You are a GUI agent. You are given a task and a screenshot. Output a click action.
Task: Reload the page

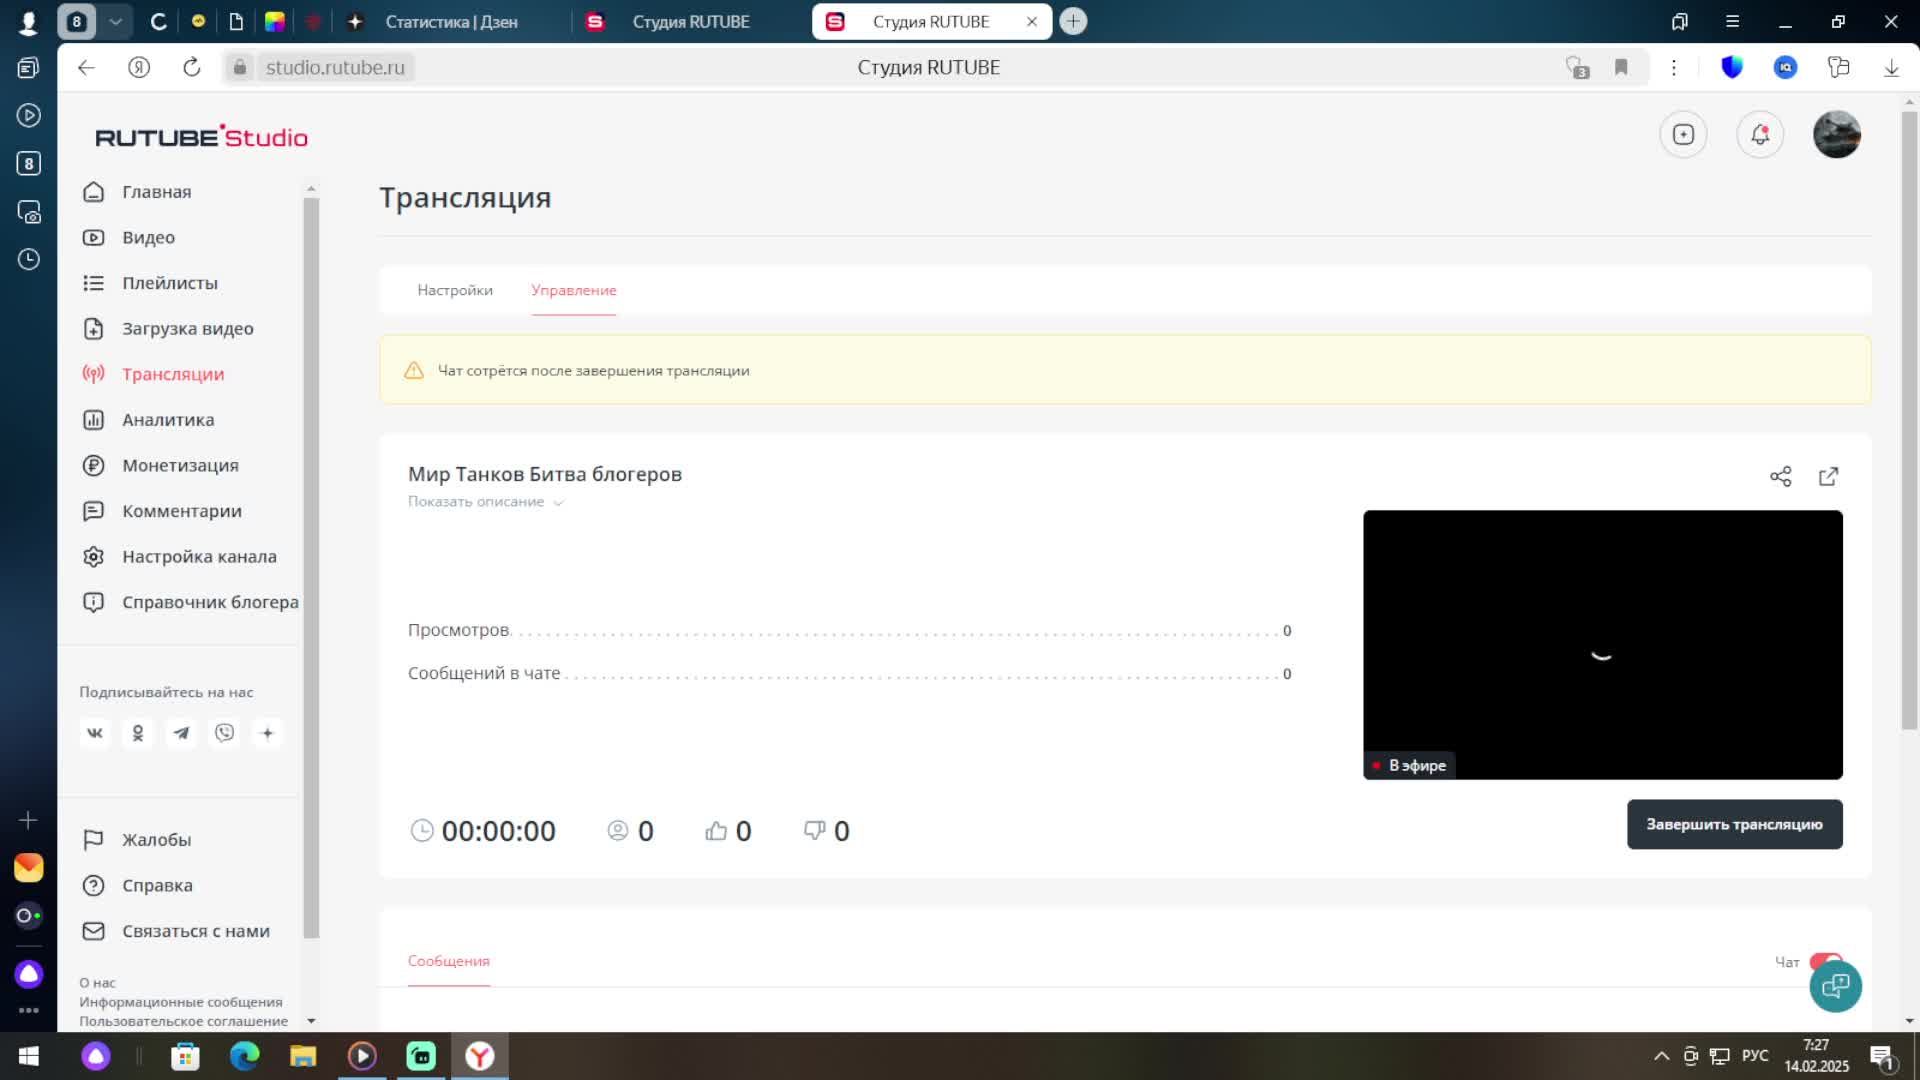click(x=192, y=67)
